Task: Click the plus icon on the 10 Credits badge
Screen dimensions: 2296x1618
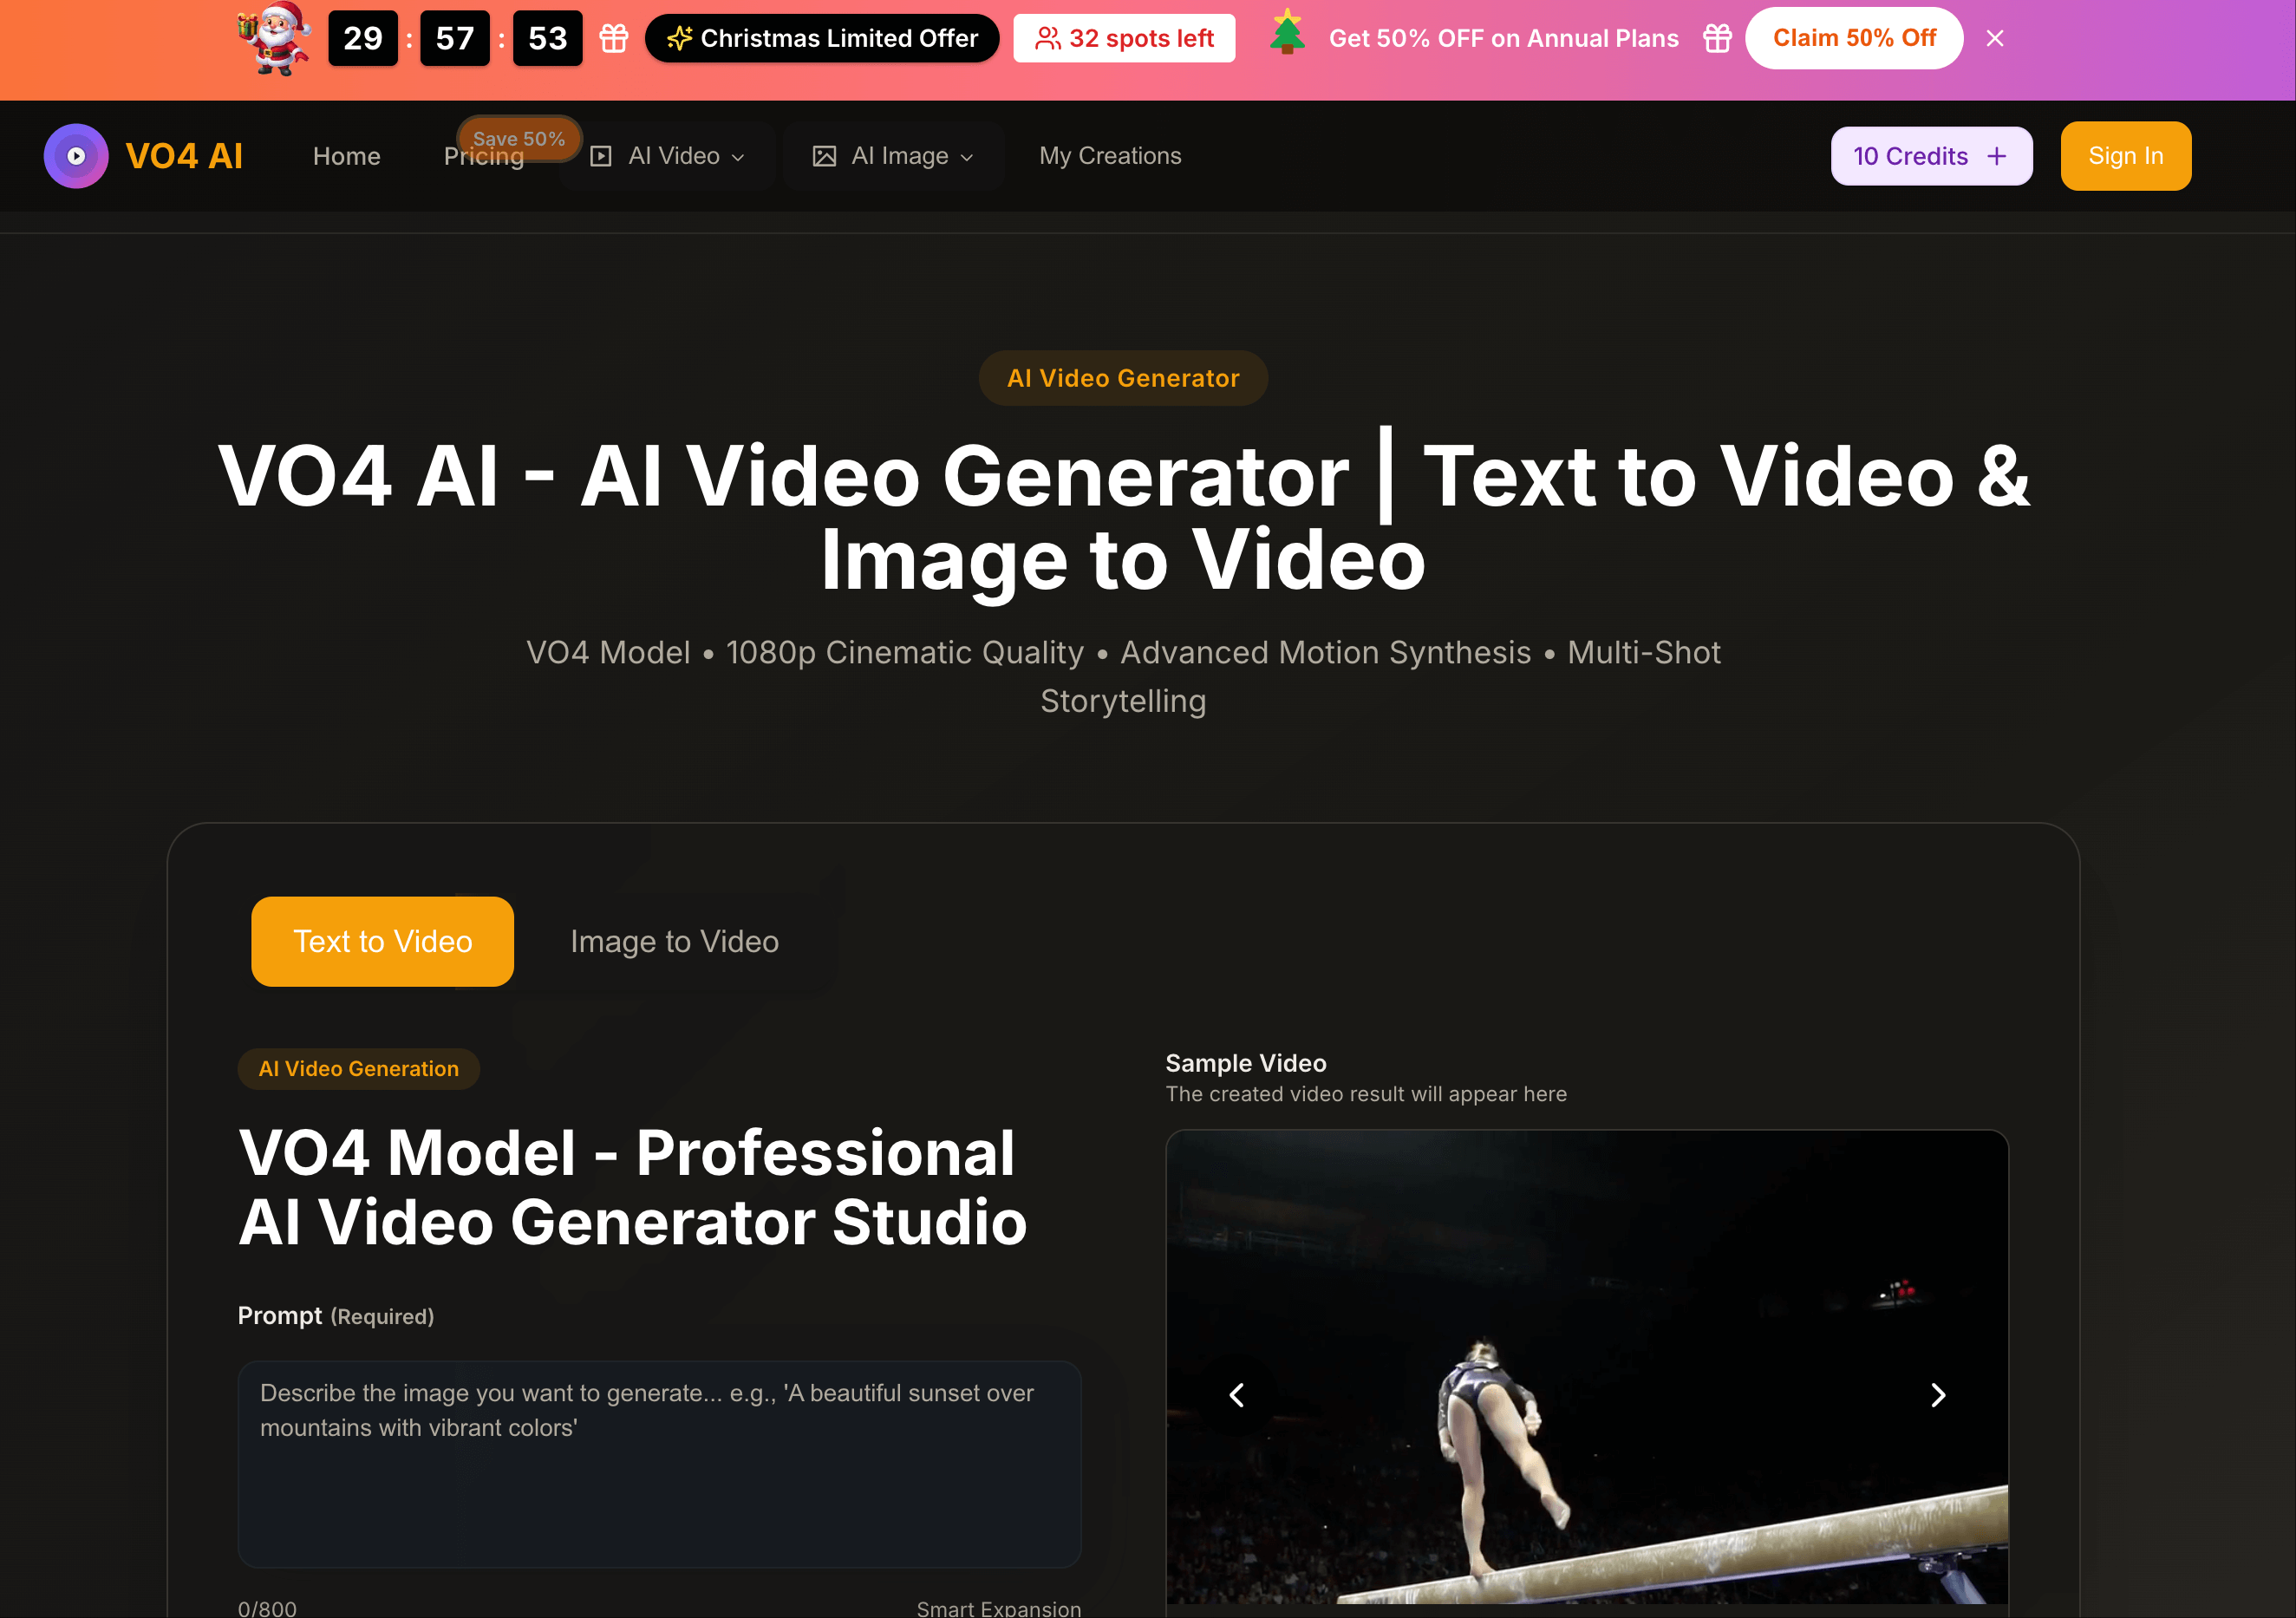Action: point(1996,156)
